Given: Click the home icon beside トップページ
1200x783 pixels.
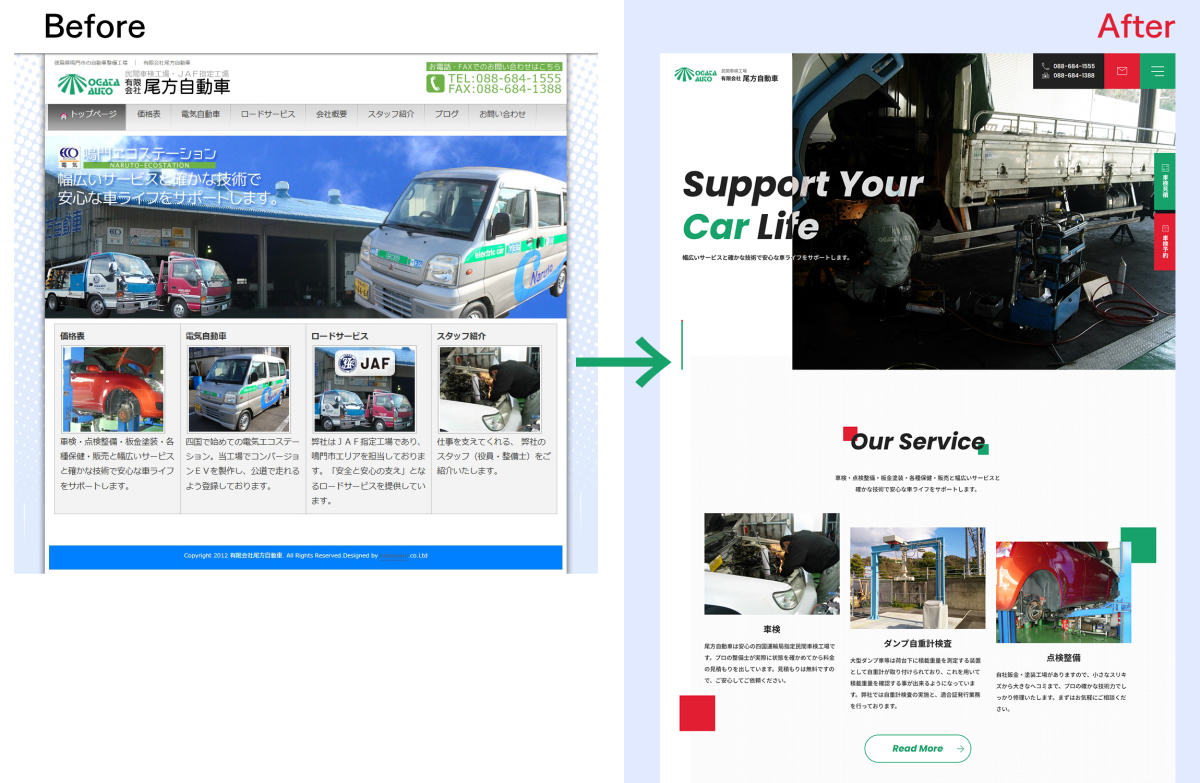Looking at the screenshot, I should click(x=63, y=115).
